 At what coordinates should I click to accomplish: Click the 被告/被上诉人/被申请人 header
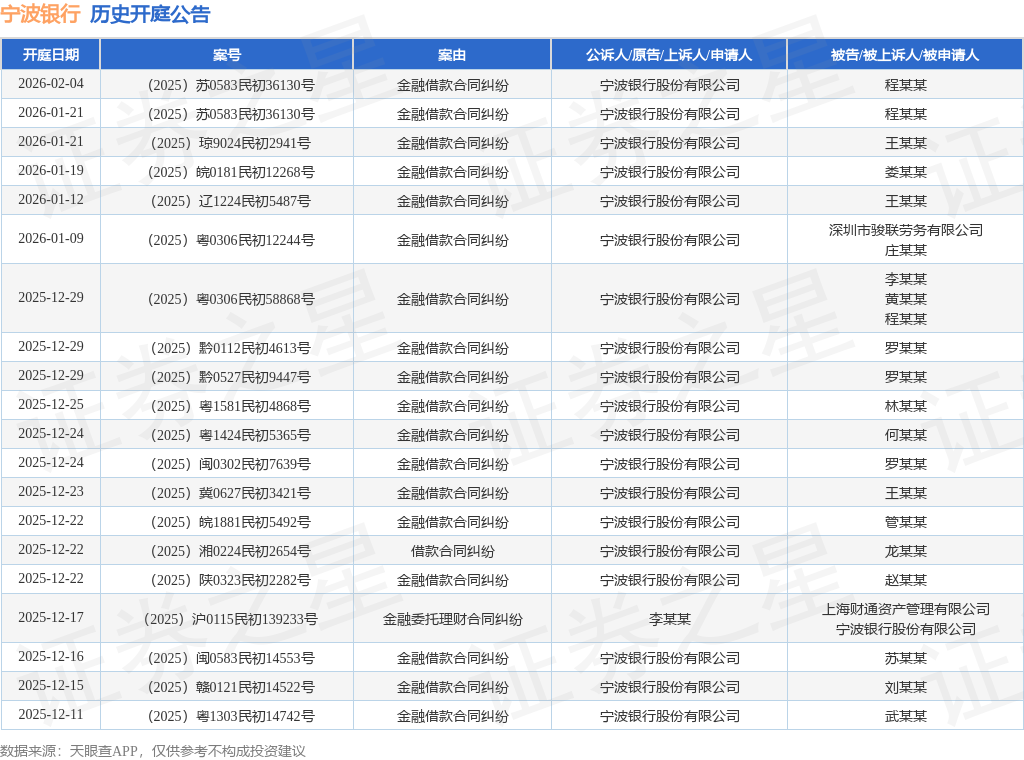(905, 55)
